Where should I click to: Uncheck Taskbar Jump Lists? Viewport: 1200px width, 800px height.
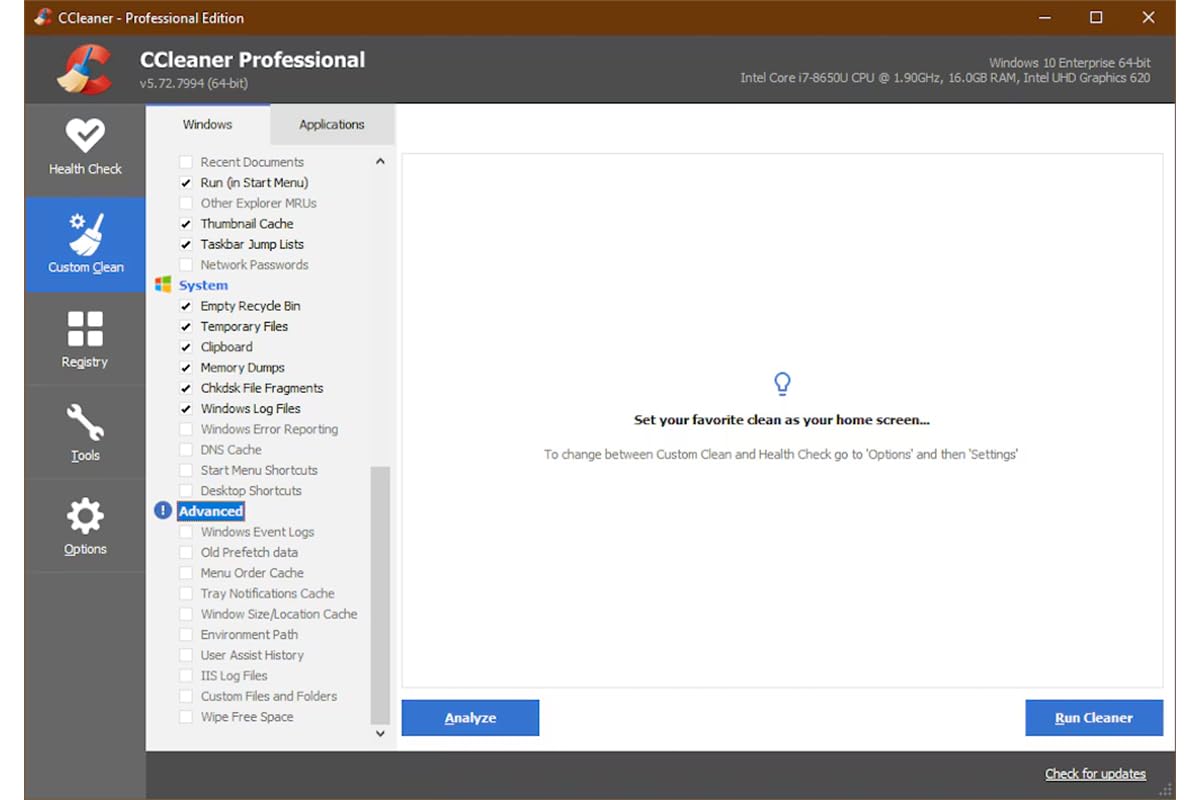coord(186,244)
